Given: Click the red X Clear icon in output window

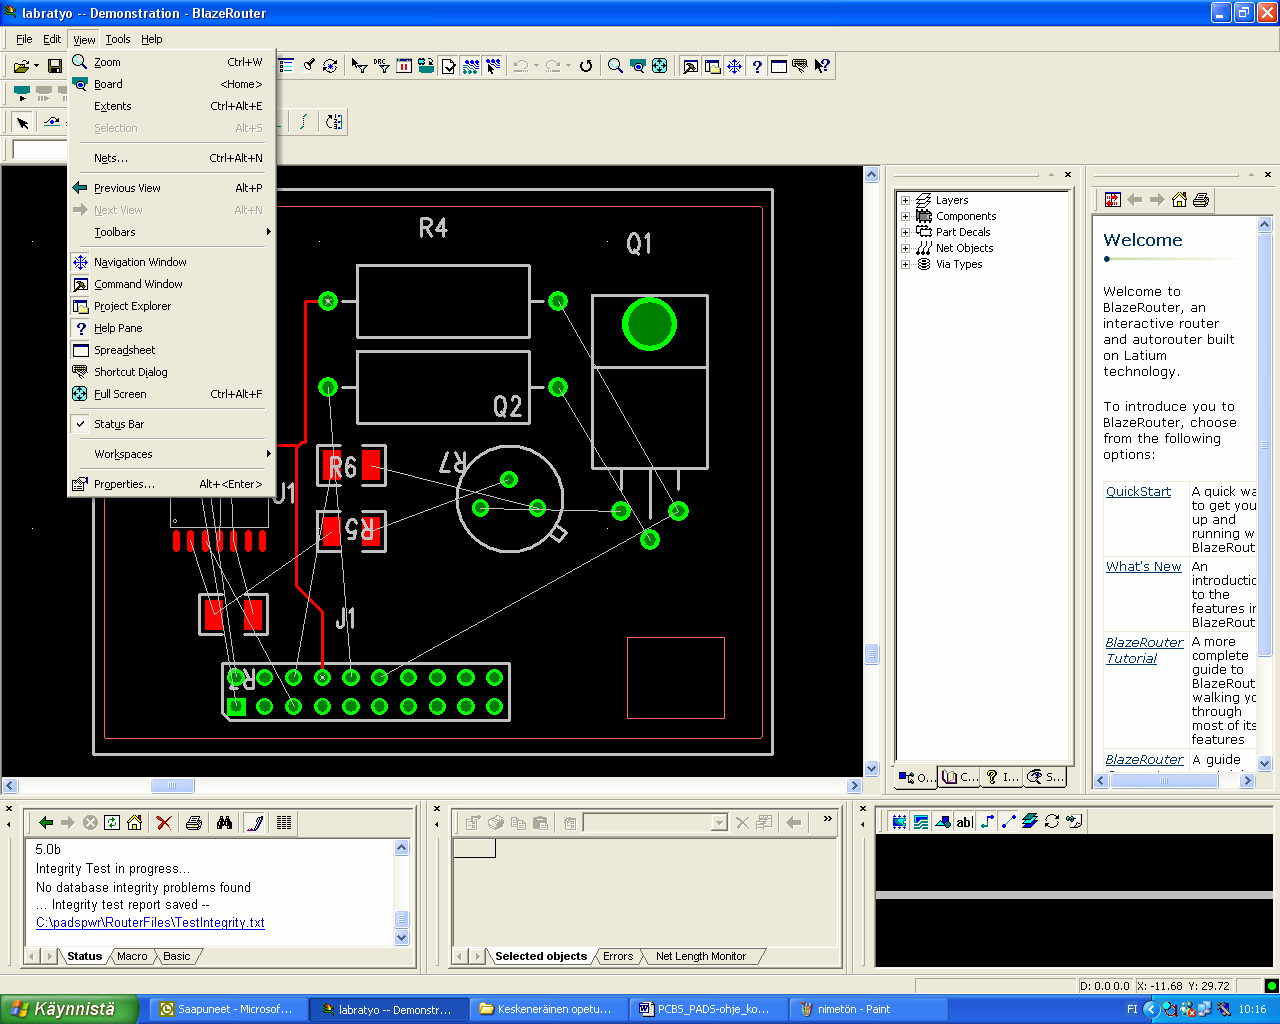Looking at the screenshot, I should point(164,822).
